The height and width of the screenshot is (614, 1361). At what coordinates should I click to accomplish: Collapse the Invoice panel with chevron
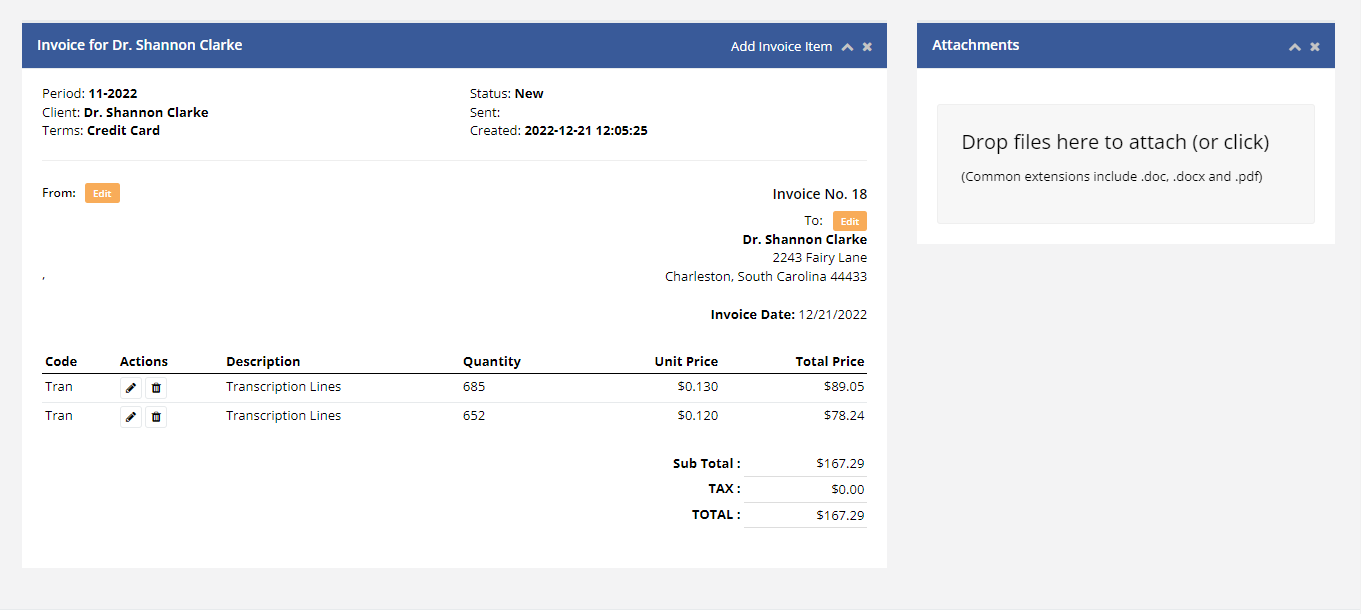click(847, 47)
